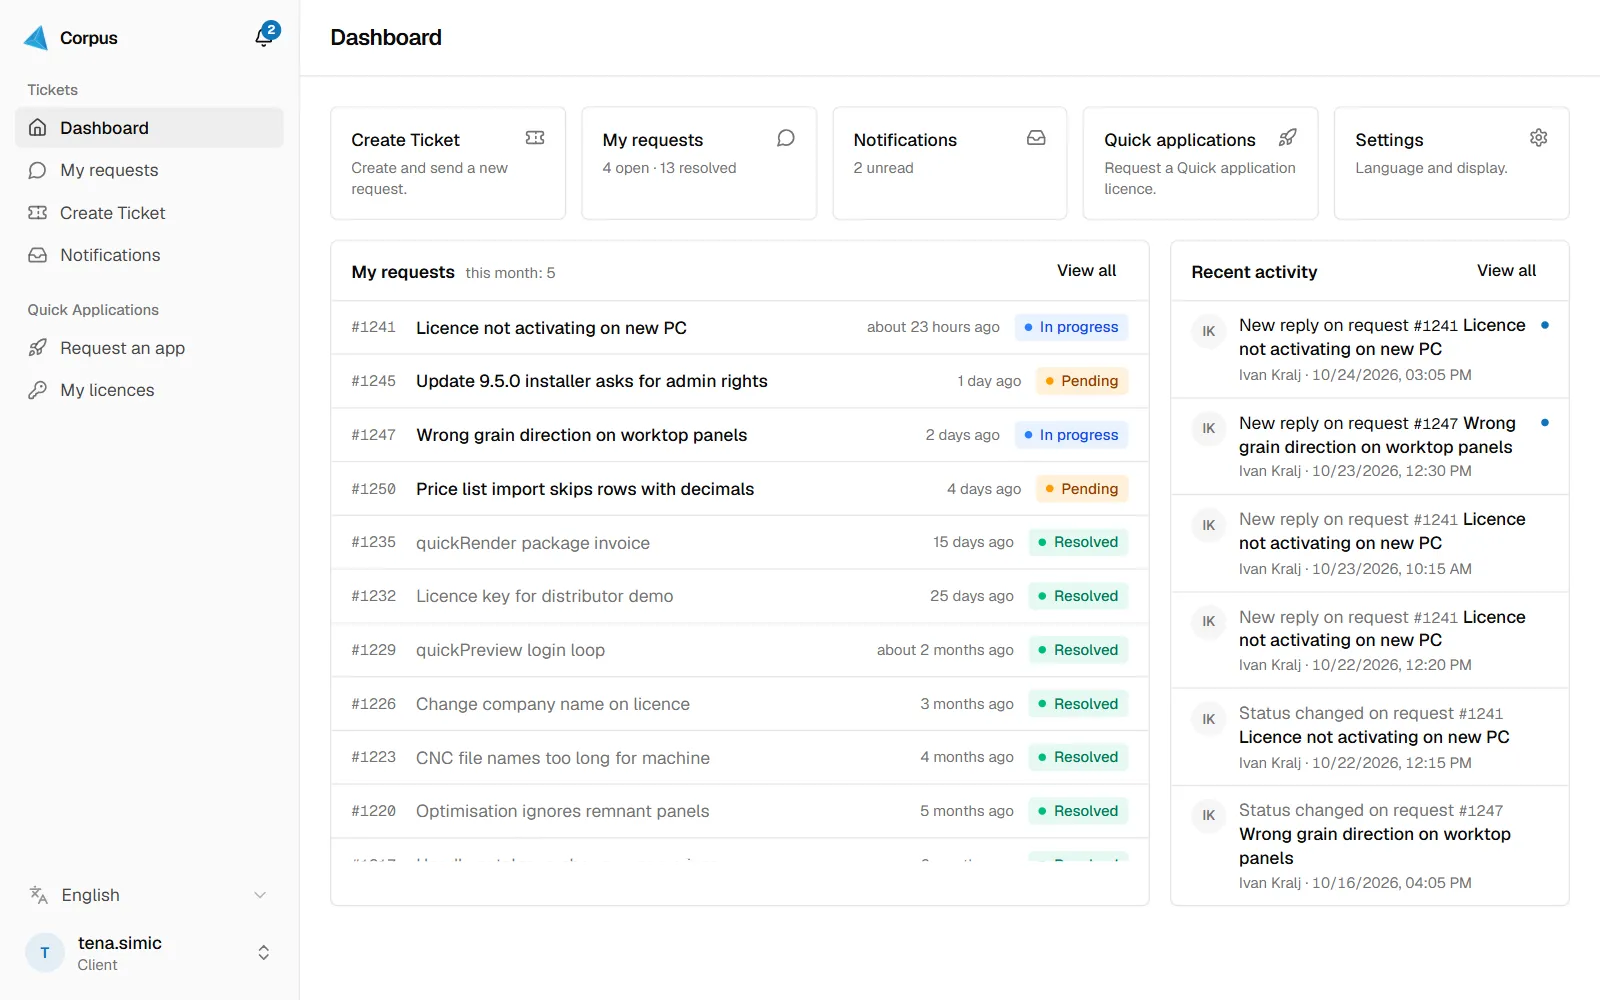1600x1000 pixels.
Task: Click the Pending badge on ticket #1245
Action: (1082, 381)
